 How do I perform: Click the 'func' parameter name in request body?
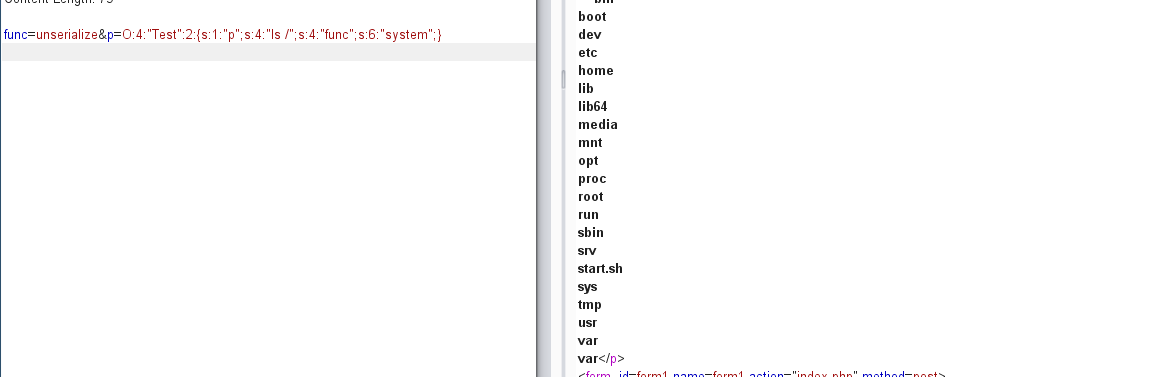point(16,35)
